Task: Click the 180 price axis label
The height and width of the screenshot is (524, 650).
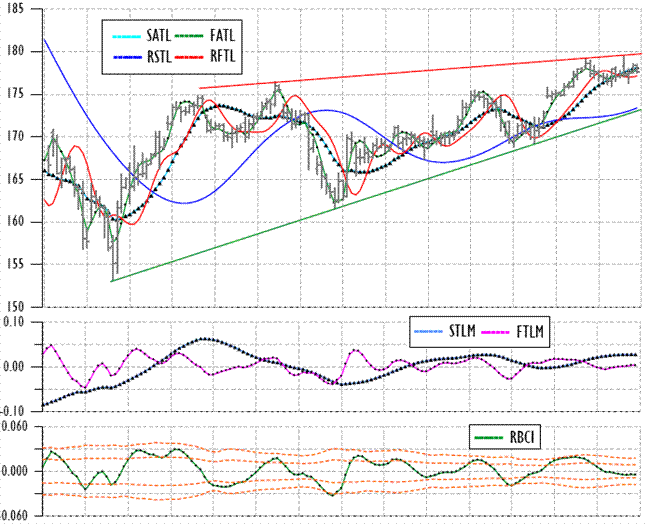Action: pyautogui.click(x=15, y=51)
